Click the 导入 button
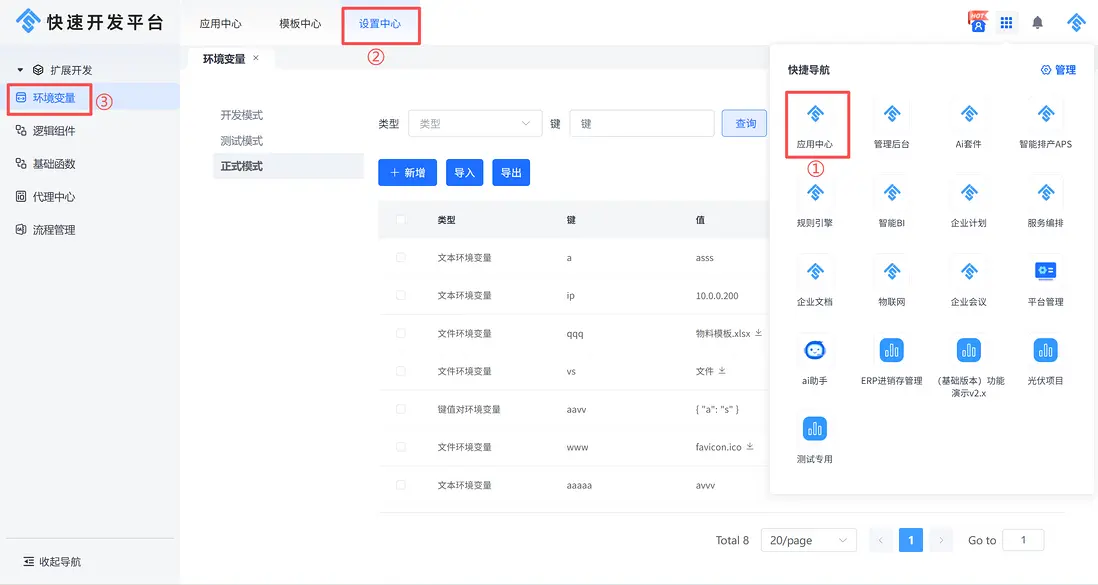Viewport: 1098px width, 585px height. pos(465,172)
